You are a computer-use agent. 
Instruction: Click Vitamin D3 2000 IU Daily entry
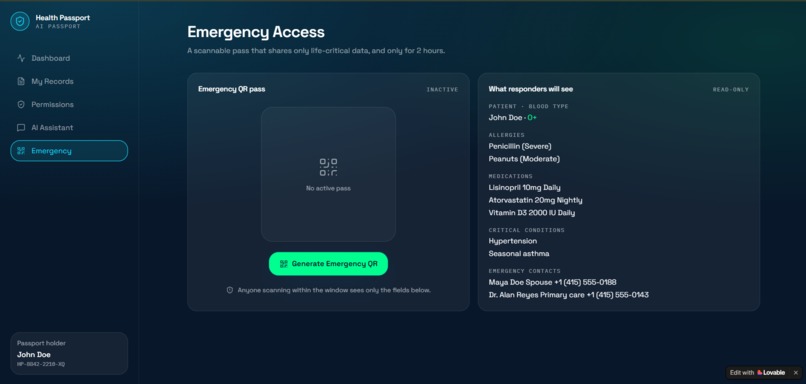click(x=532, y=213)
